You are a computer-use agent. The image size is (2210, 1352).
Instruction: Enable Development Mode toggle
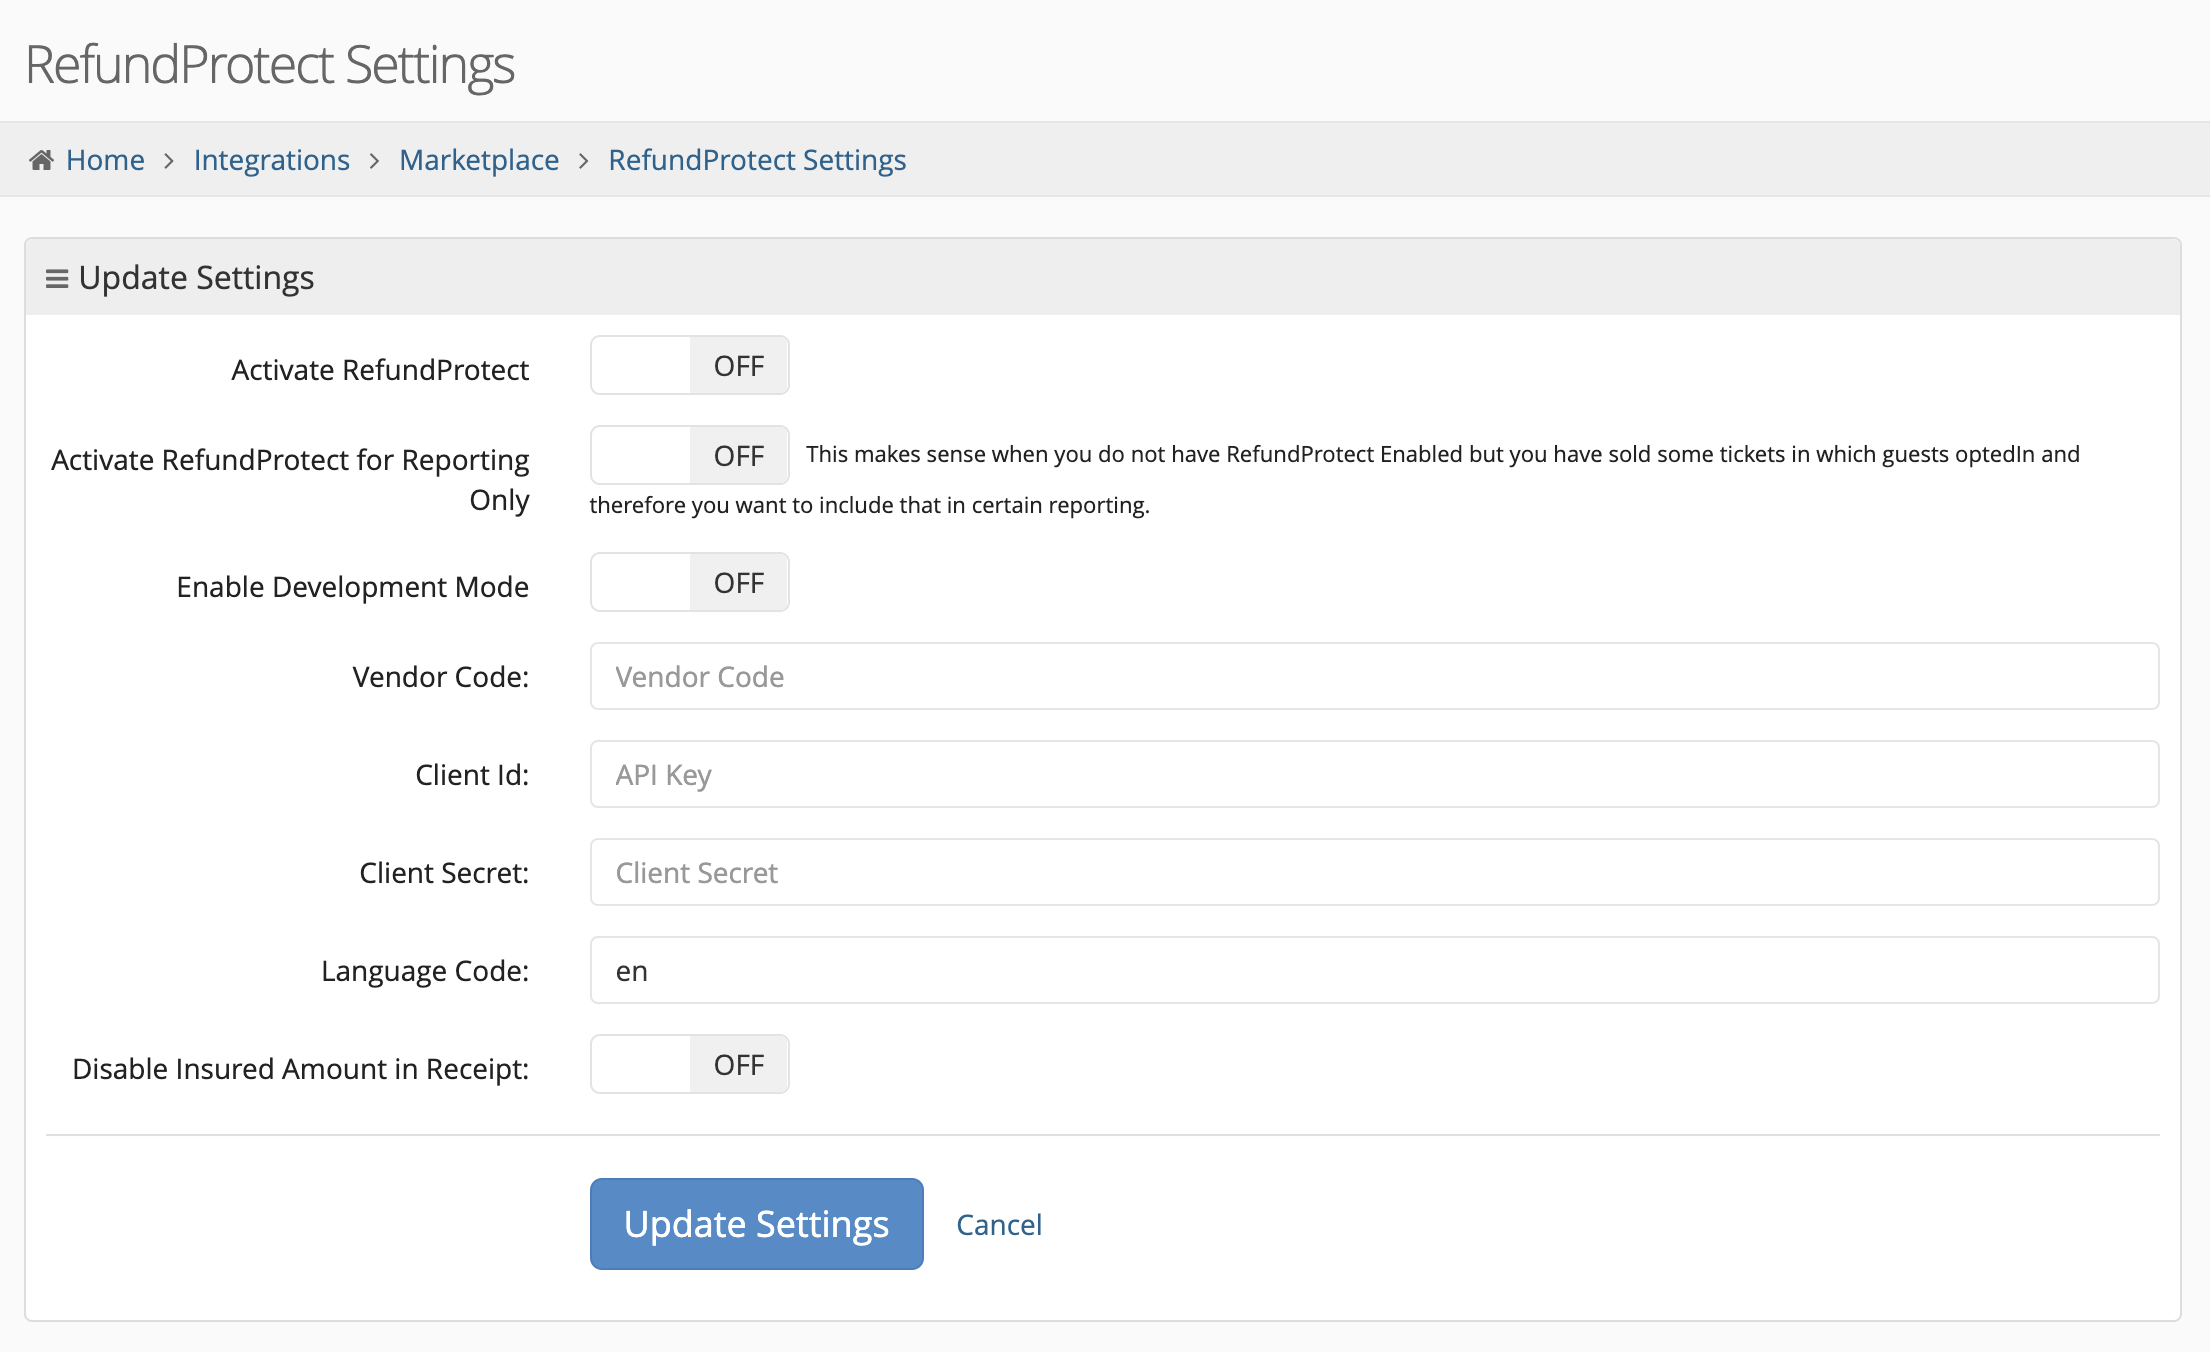click(x=690, y=583)
